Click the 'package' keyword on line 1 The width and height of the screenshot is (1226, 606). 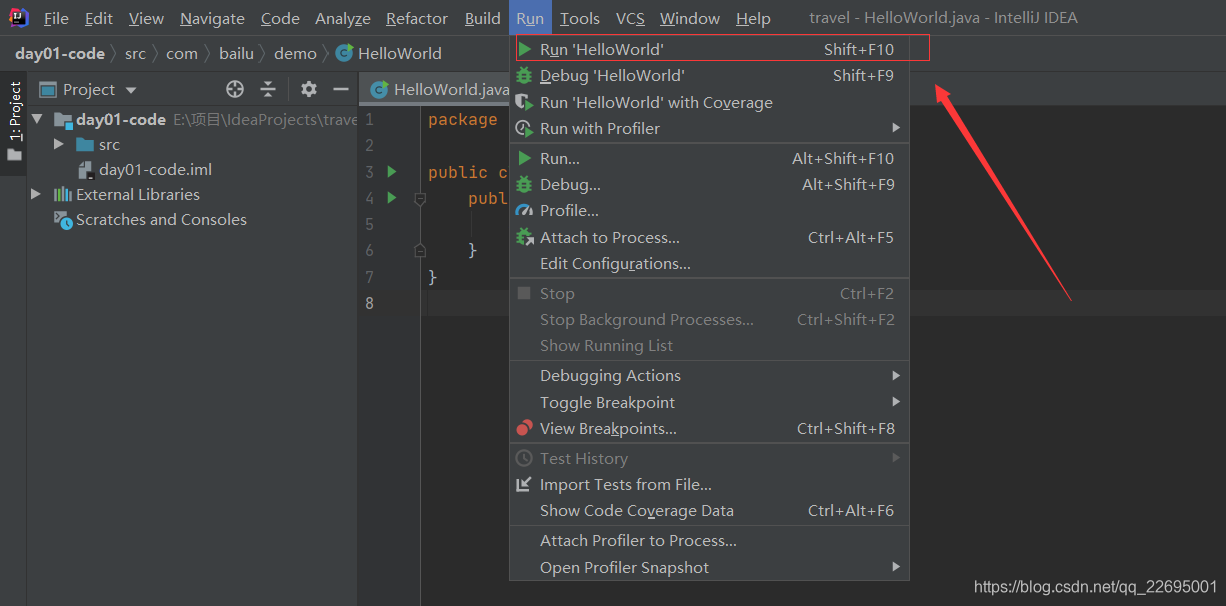point(463,120)
